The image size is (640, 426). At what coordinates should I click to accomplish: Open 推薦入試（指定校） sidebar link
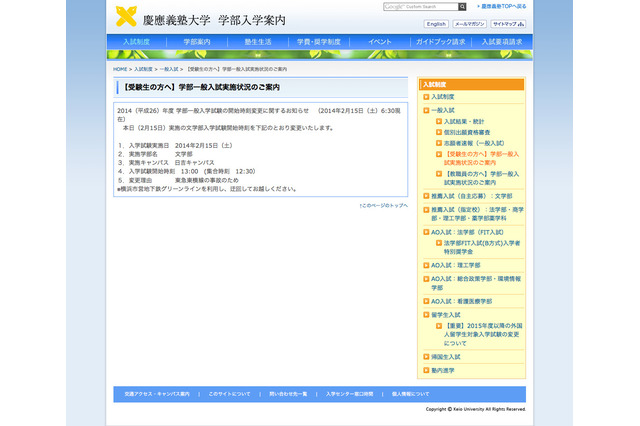(478, 214)
